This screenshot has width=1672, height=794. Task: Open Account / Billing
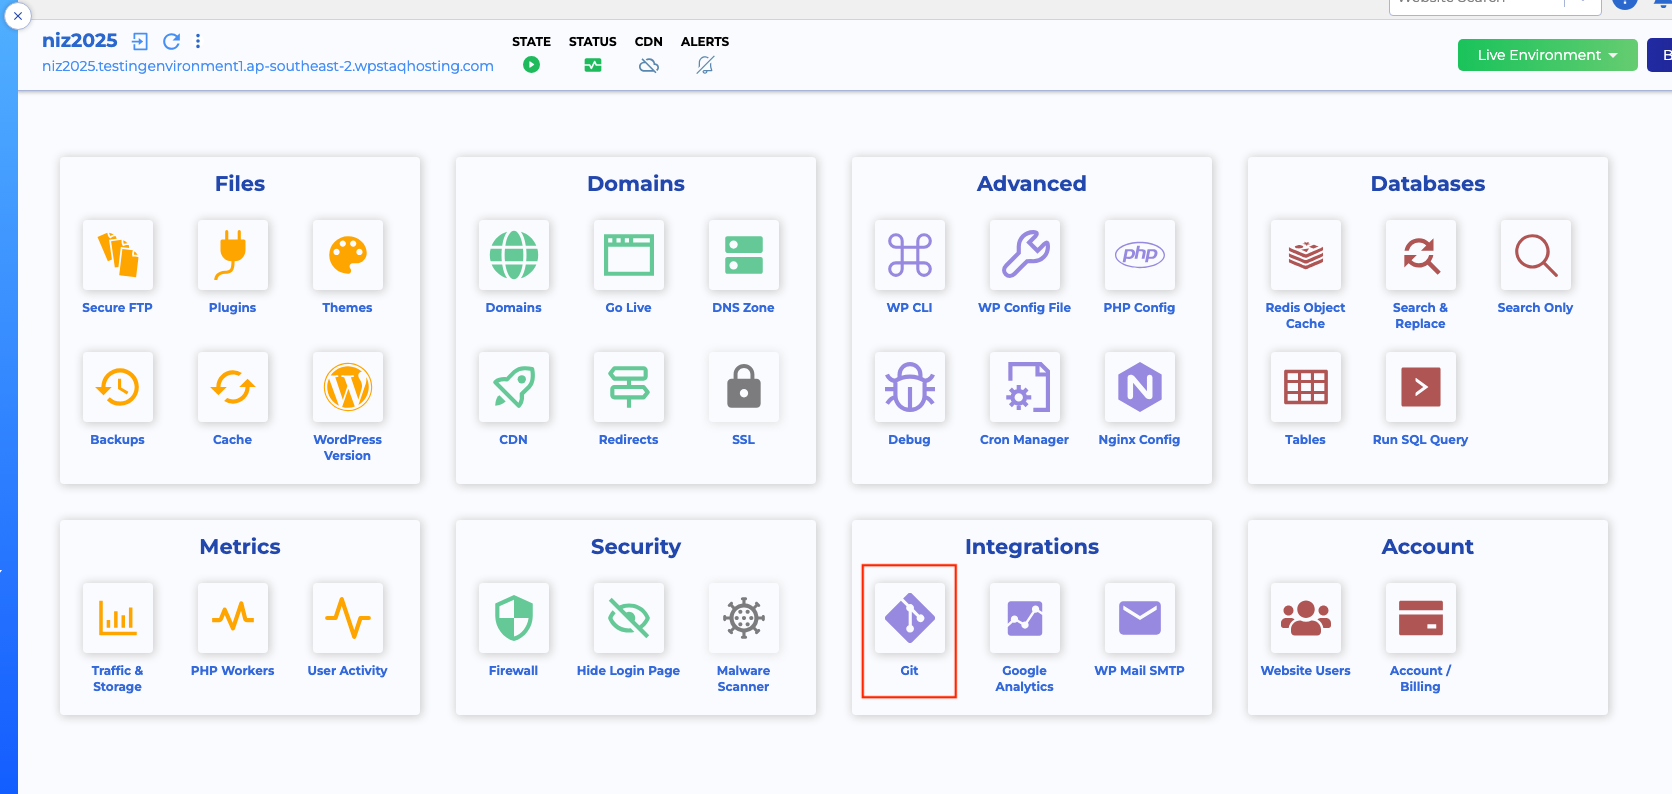pyautogui.click(x=1421, y=618)
